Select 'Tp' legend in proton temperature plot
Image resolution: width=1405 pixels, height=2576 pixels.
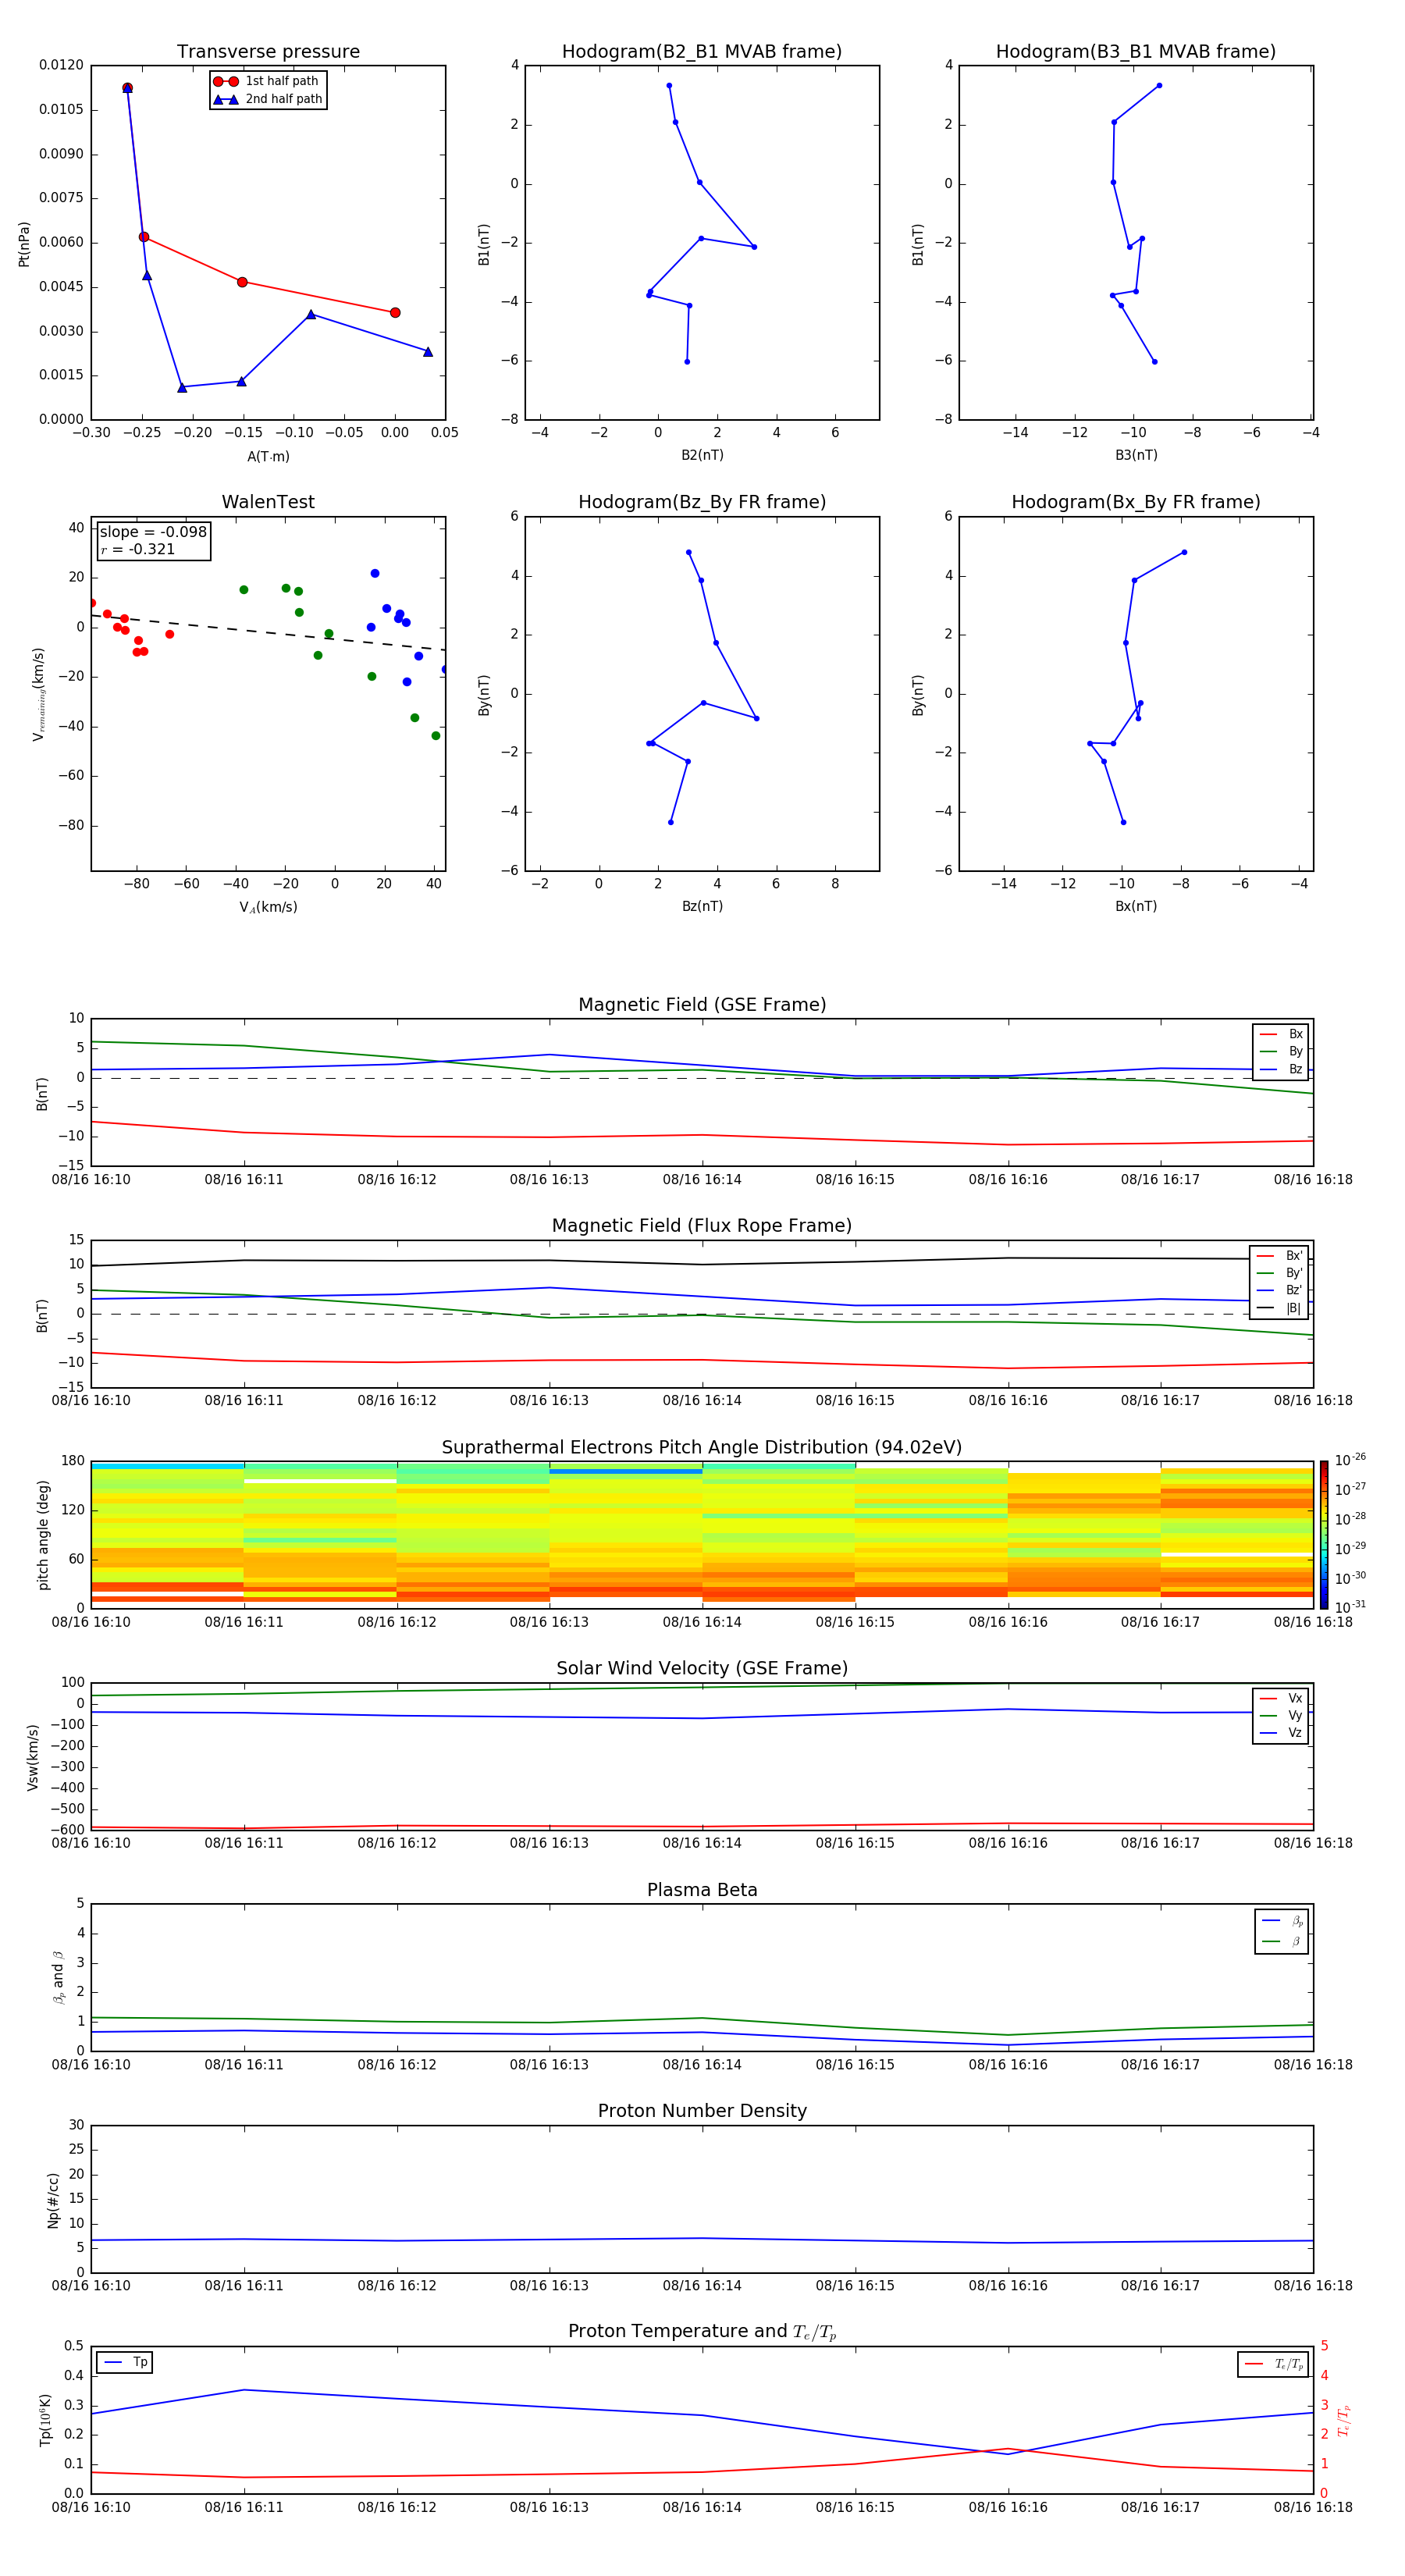click(x=125, y=2363)
